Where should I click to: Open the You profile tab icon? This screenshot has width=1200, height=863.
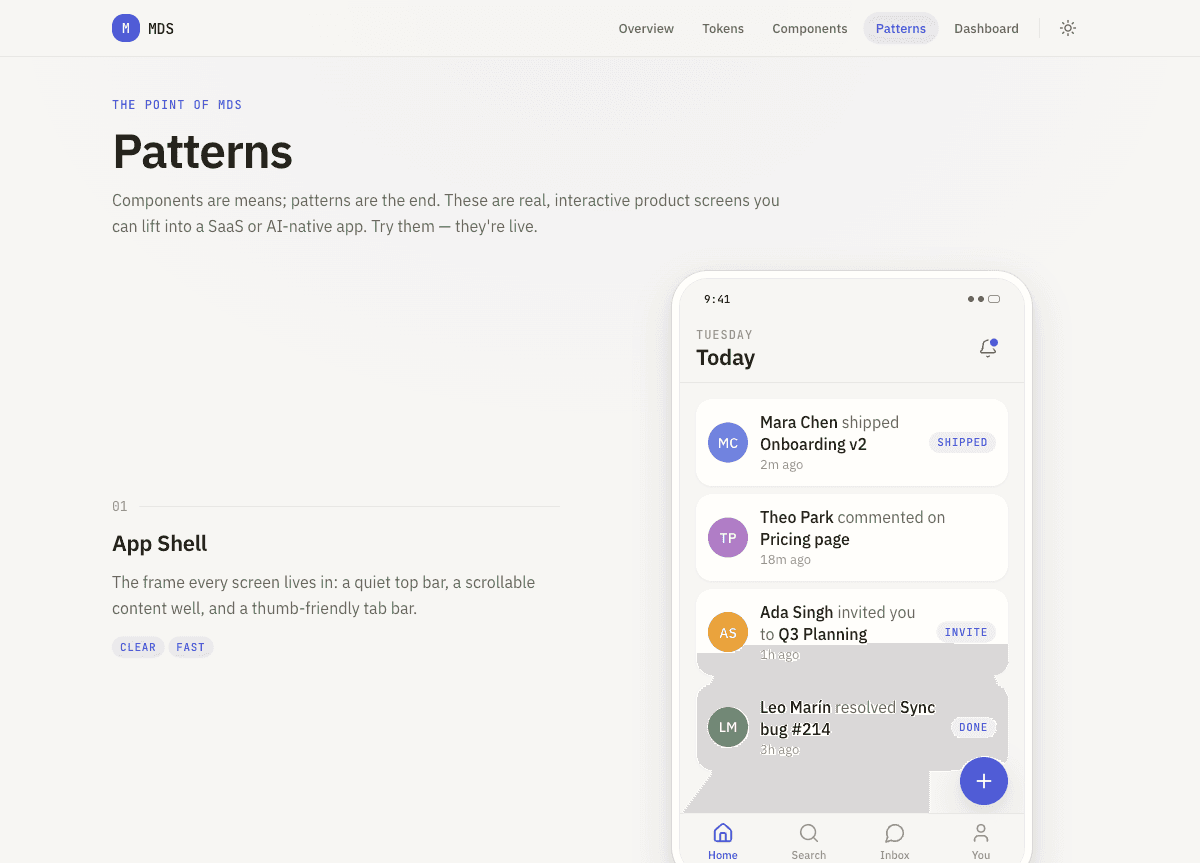point(981,833)
